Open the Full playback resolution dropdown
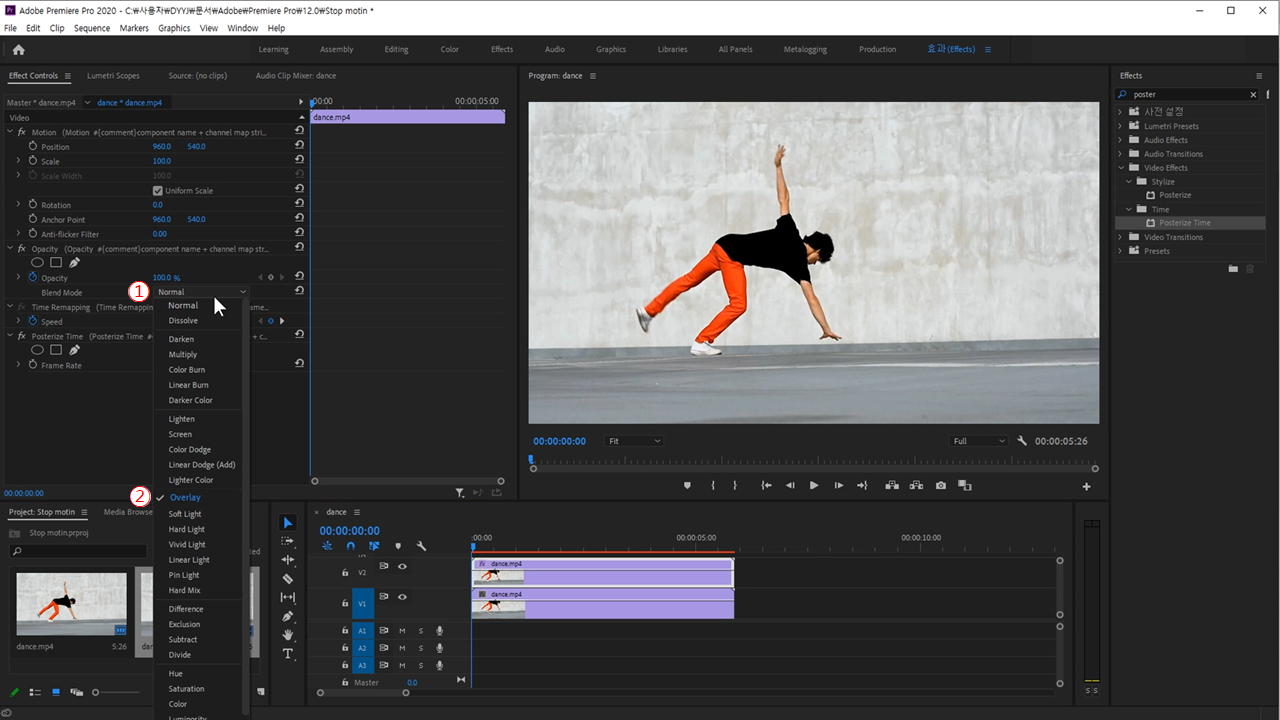The image size is (1280, 720). click(979, 441)
